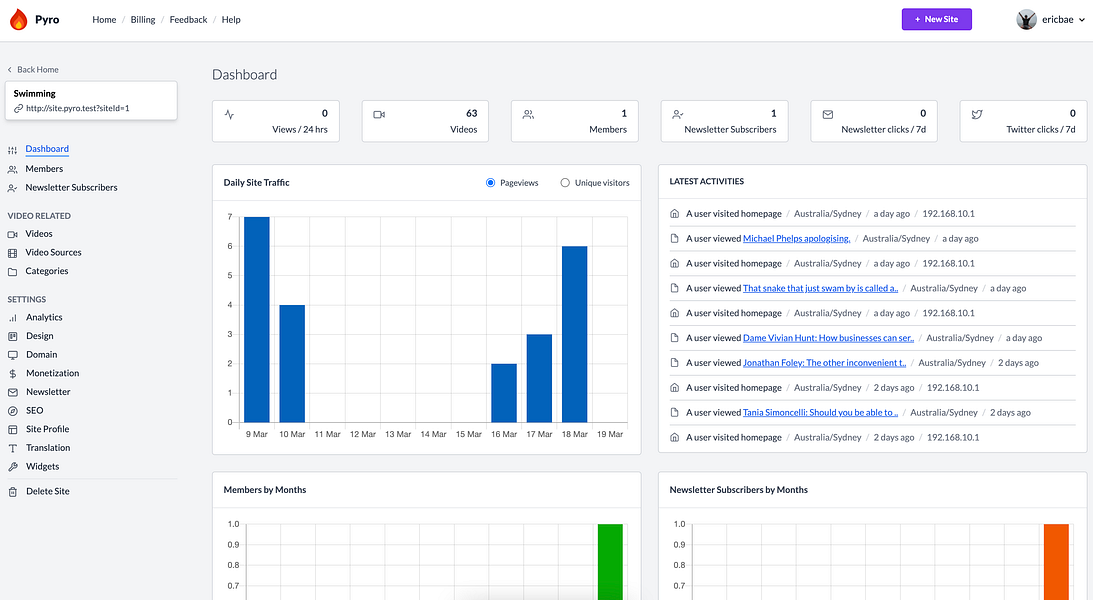This screenshot has height=600, width=1093.
Task: Click the '63' Videos count
Action: tap(472, 113)
